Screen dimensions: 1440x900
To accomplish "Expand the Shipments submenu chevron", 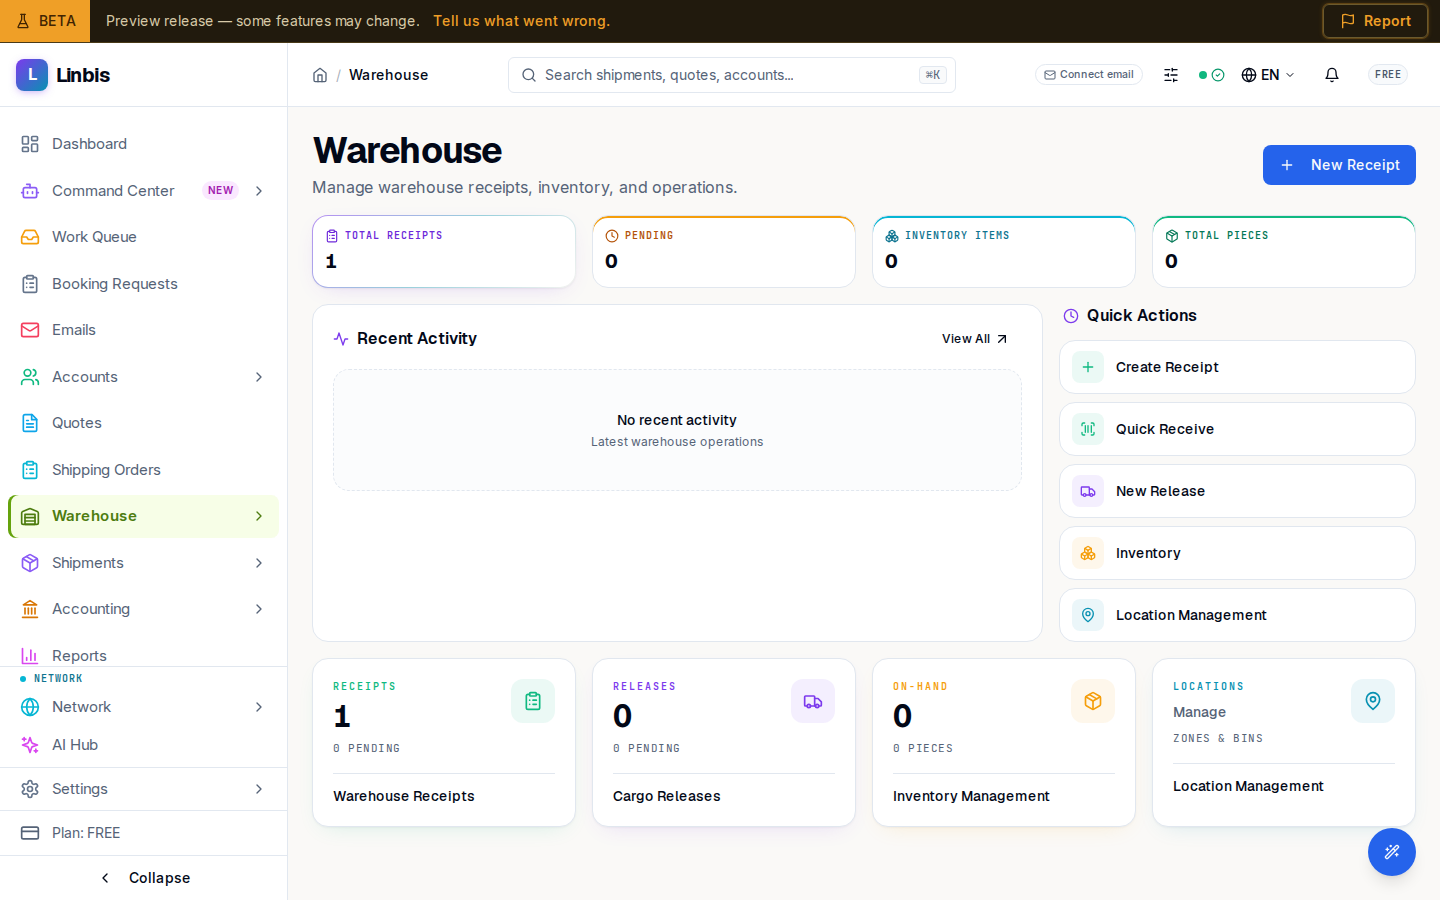I will pyautogui.click(x=259, y=563).
